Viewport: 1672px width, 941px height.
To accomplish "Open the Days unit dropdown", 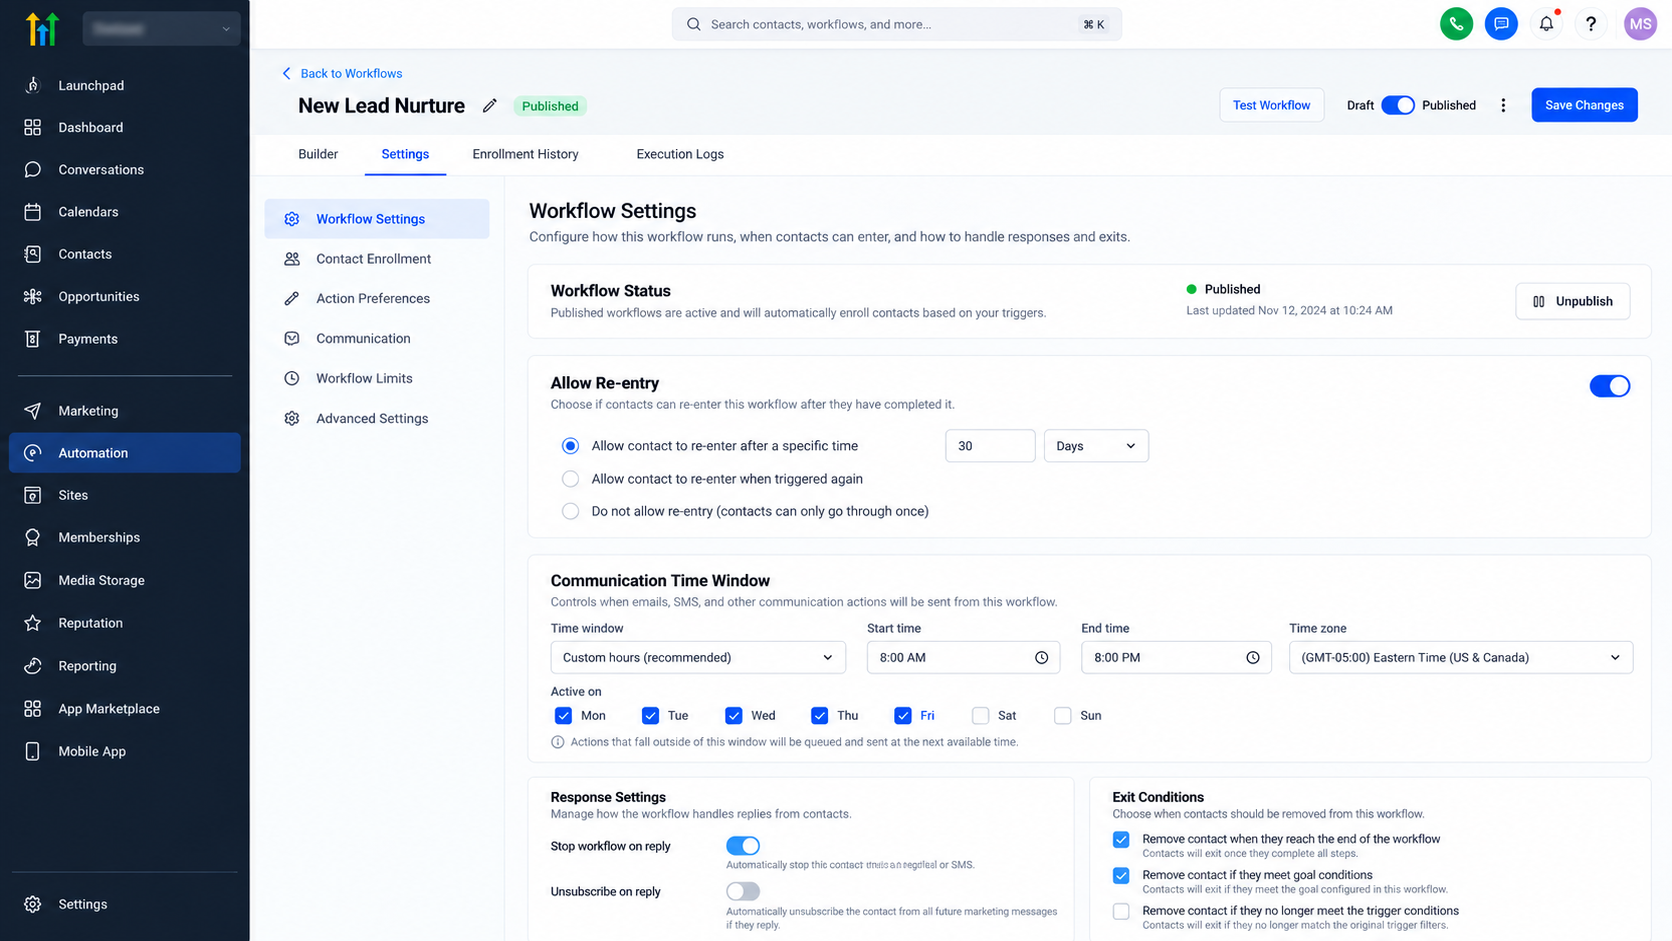I will click(1096, 446).
